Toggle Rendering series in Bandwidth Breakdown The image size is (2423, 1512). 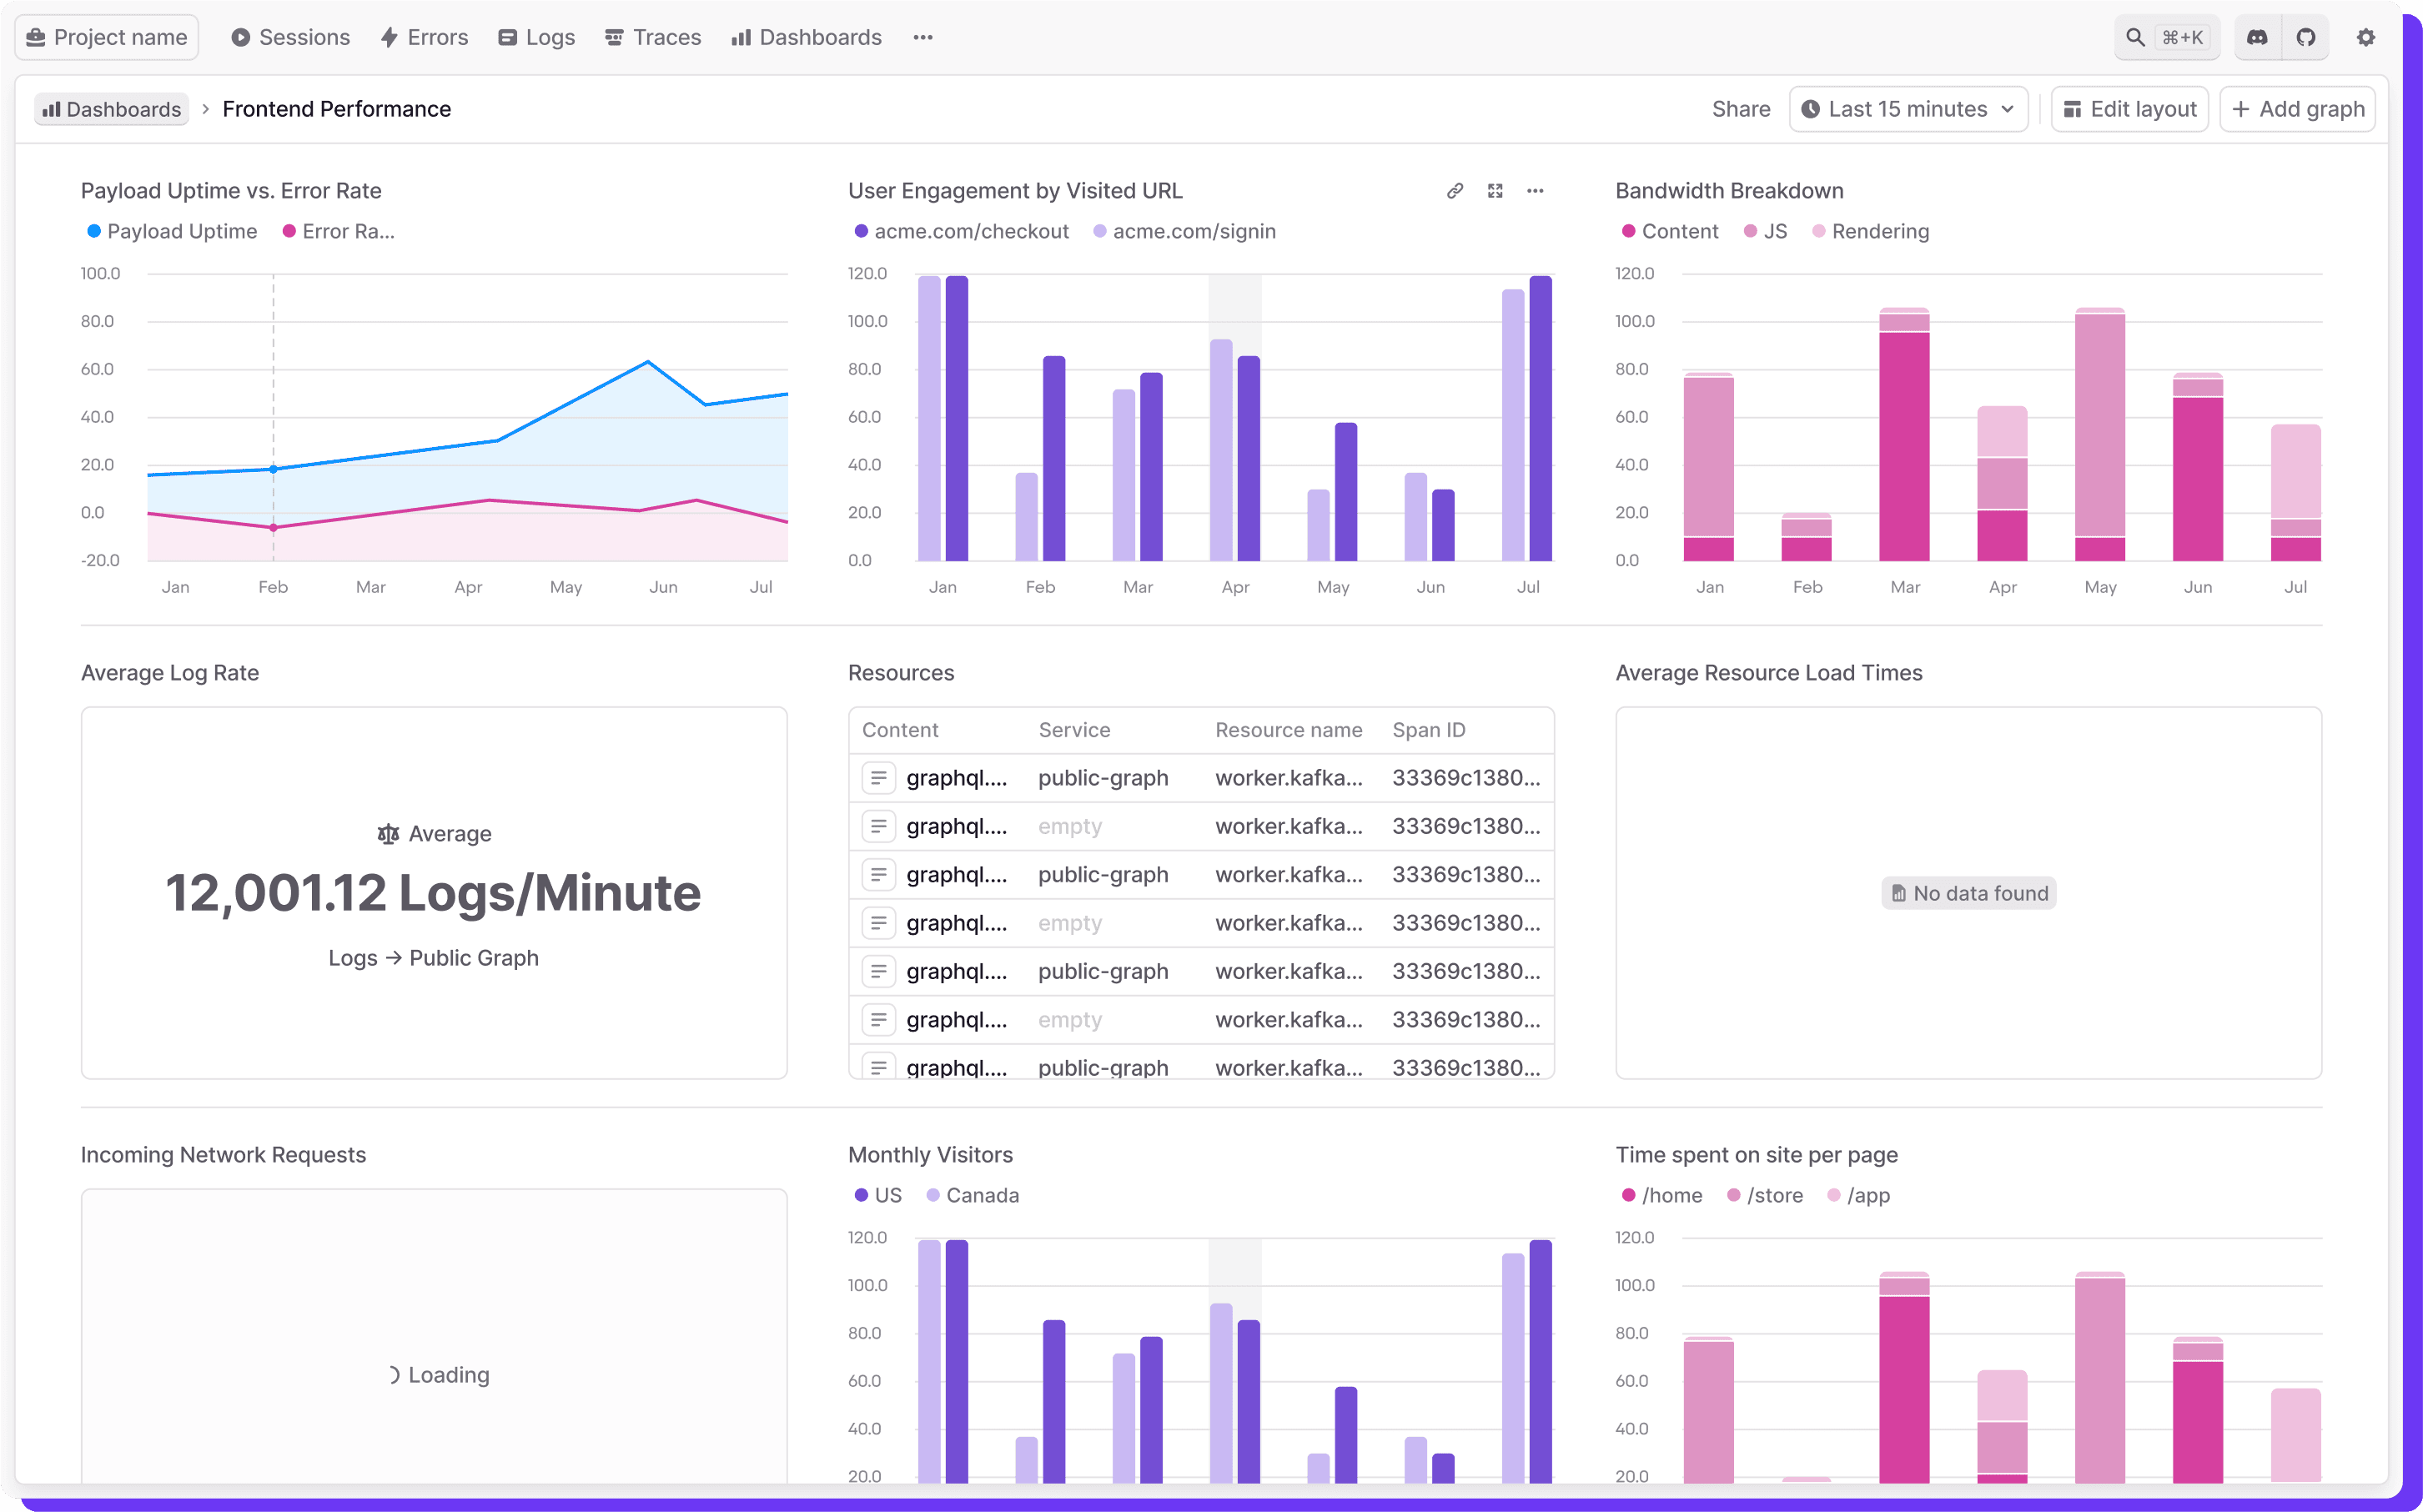1870,231
